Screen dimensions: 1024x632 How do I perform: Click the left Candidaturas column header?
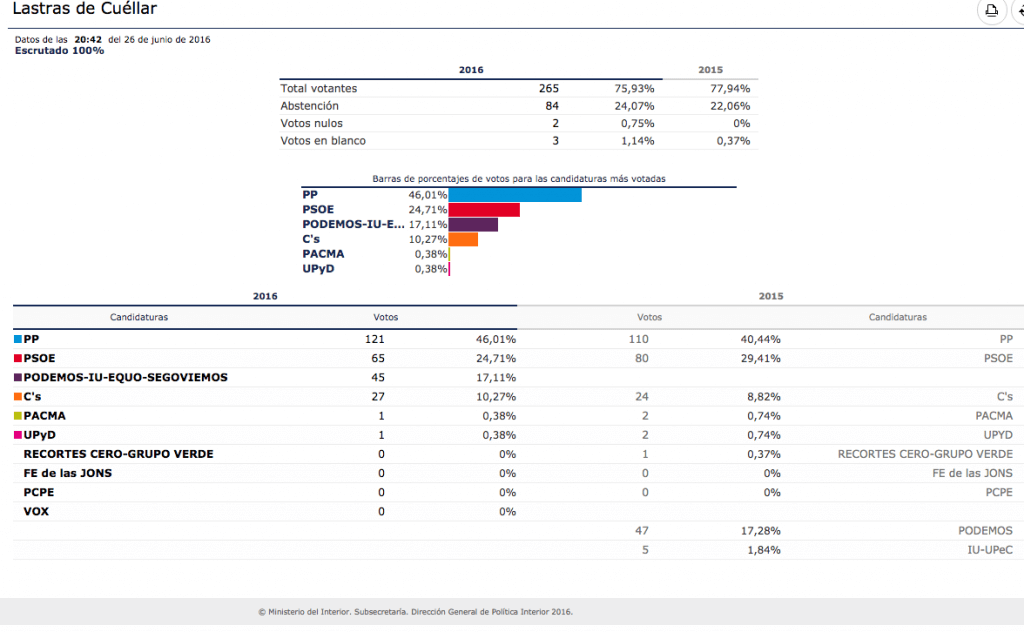pyautogui.click(x=139, y=317)
